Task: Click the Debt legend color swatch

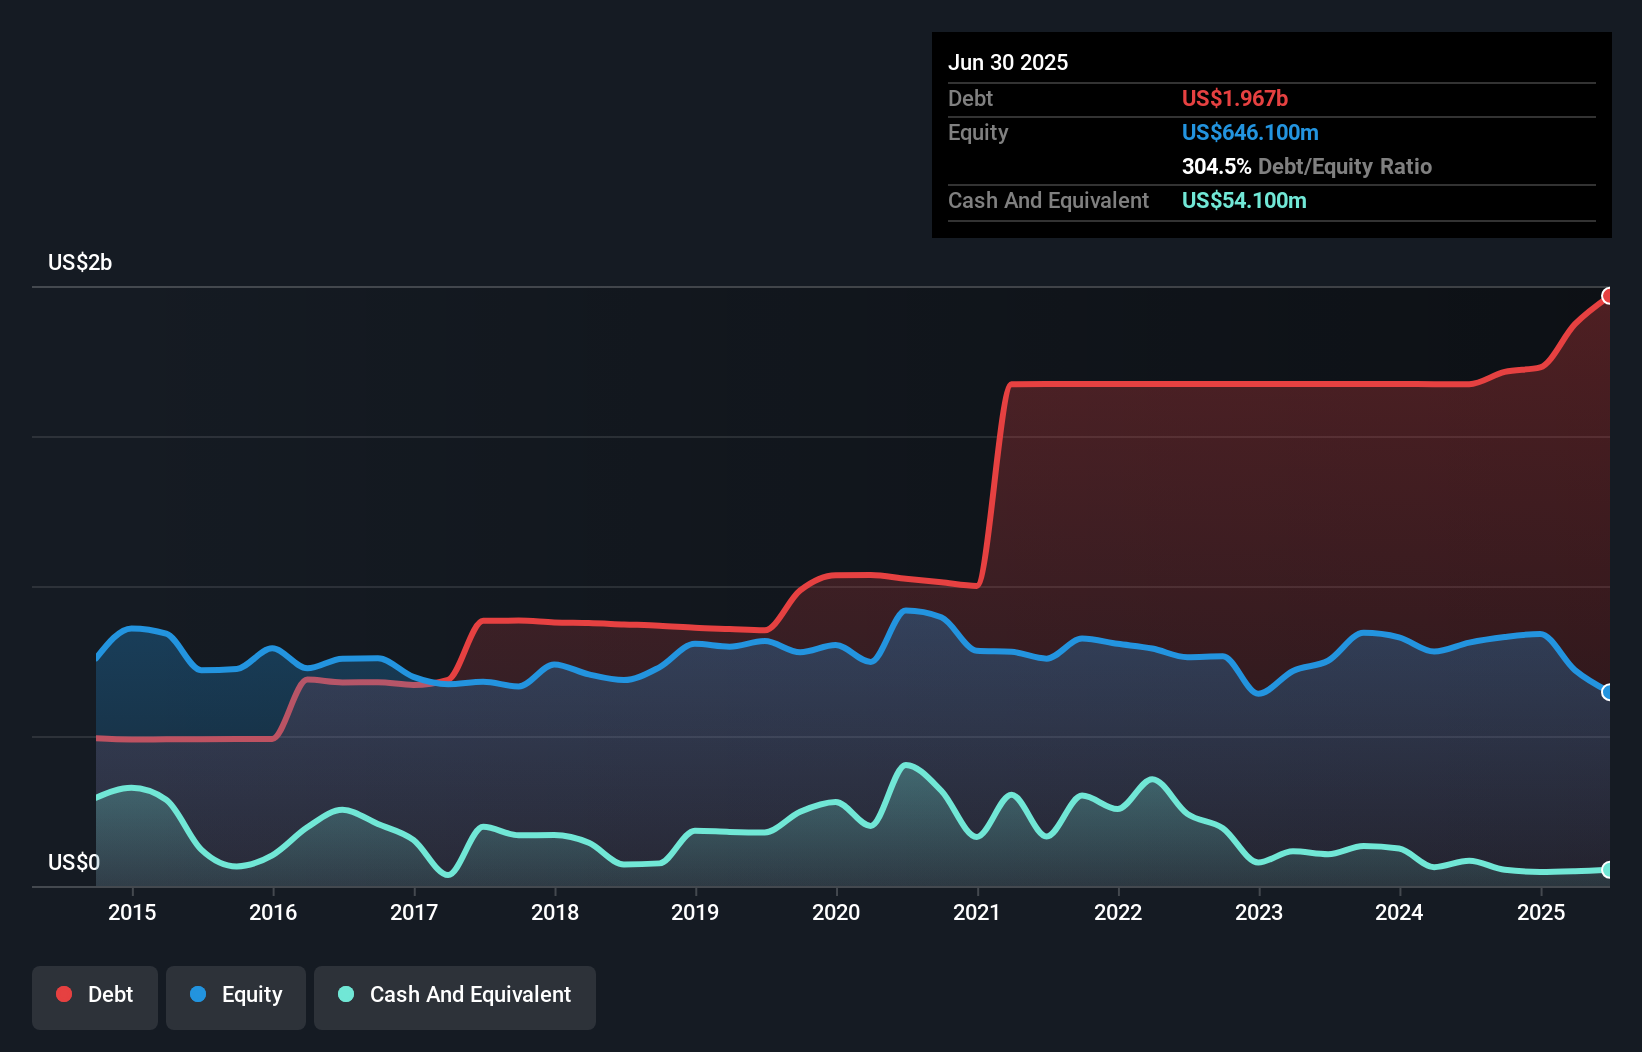Action: (63, 994)
